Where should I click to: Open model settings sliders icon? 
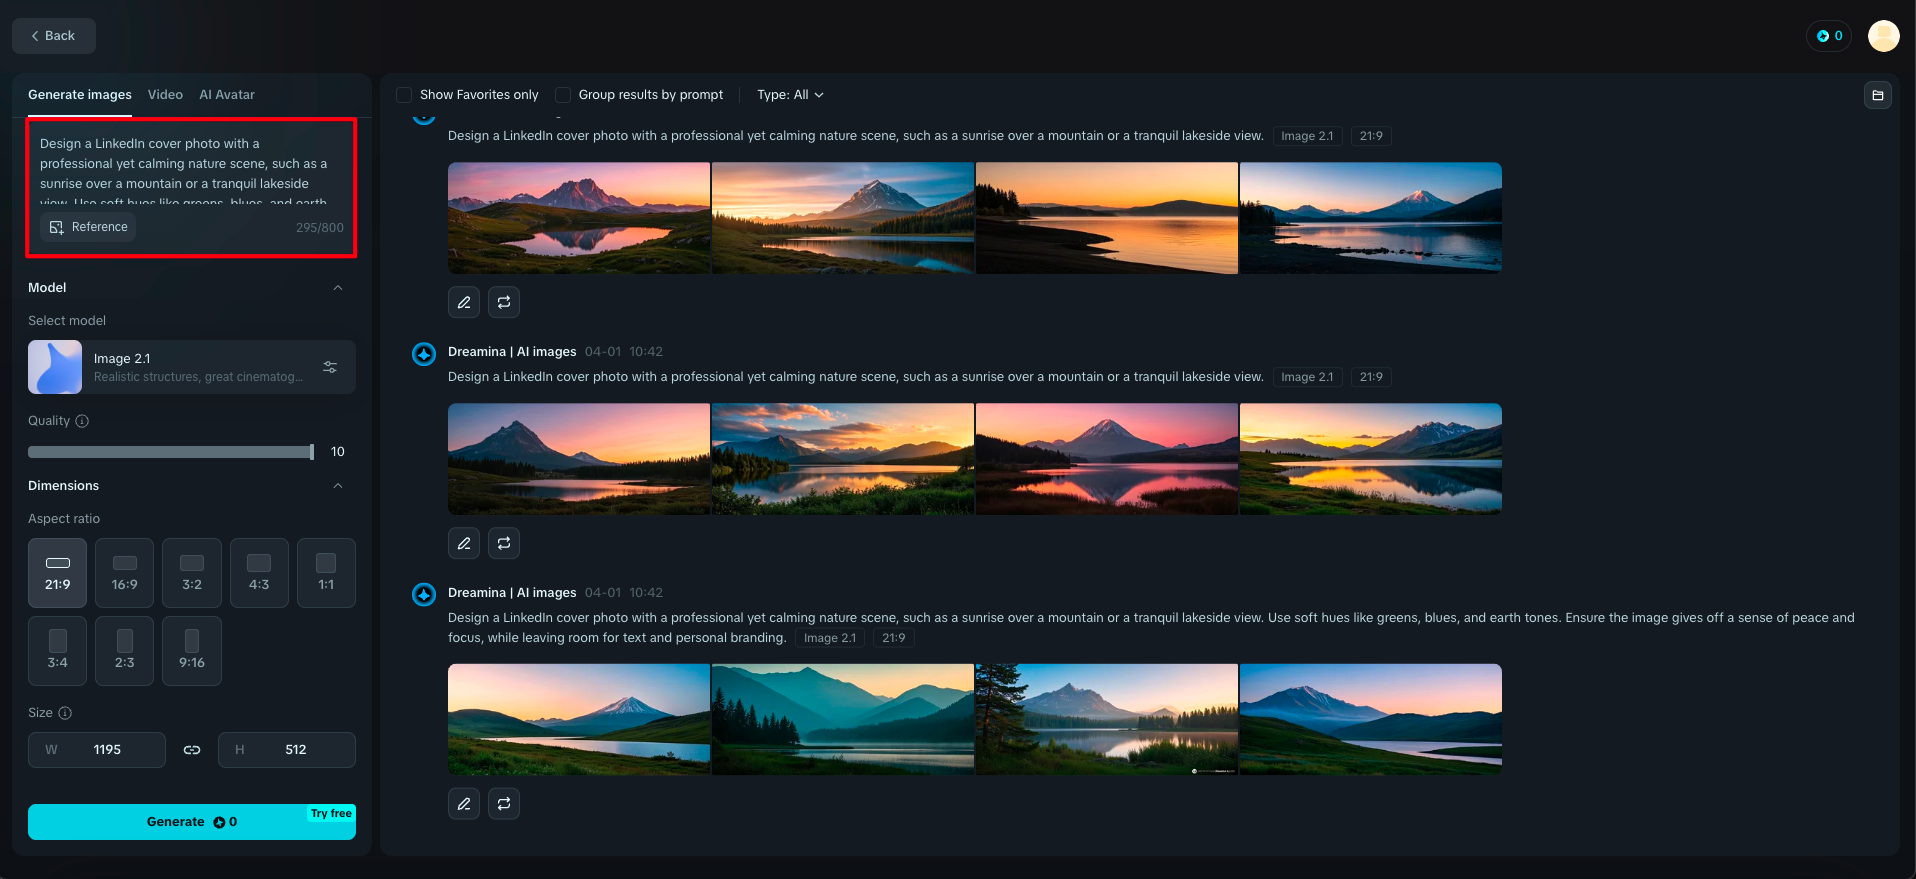pos(330,367)
